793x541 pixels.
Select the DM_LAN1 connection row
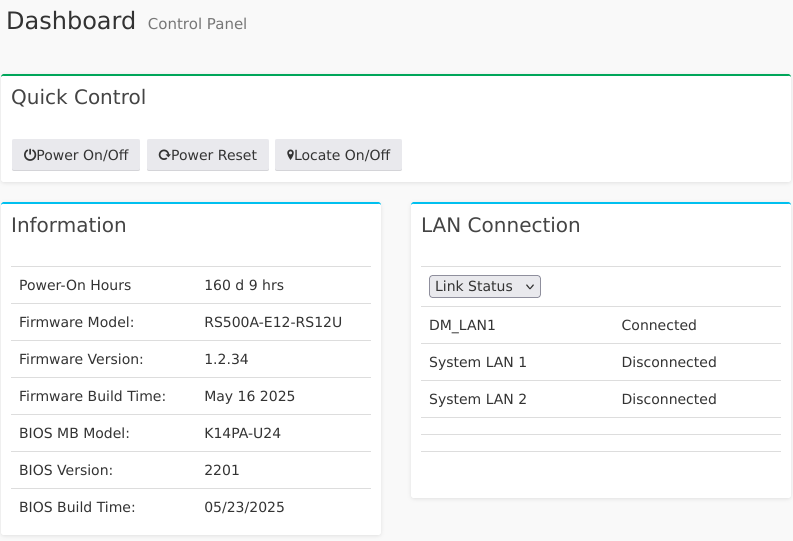(x=462, y=325)
